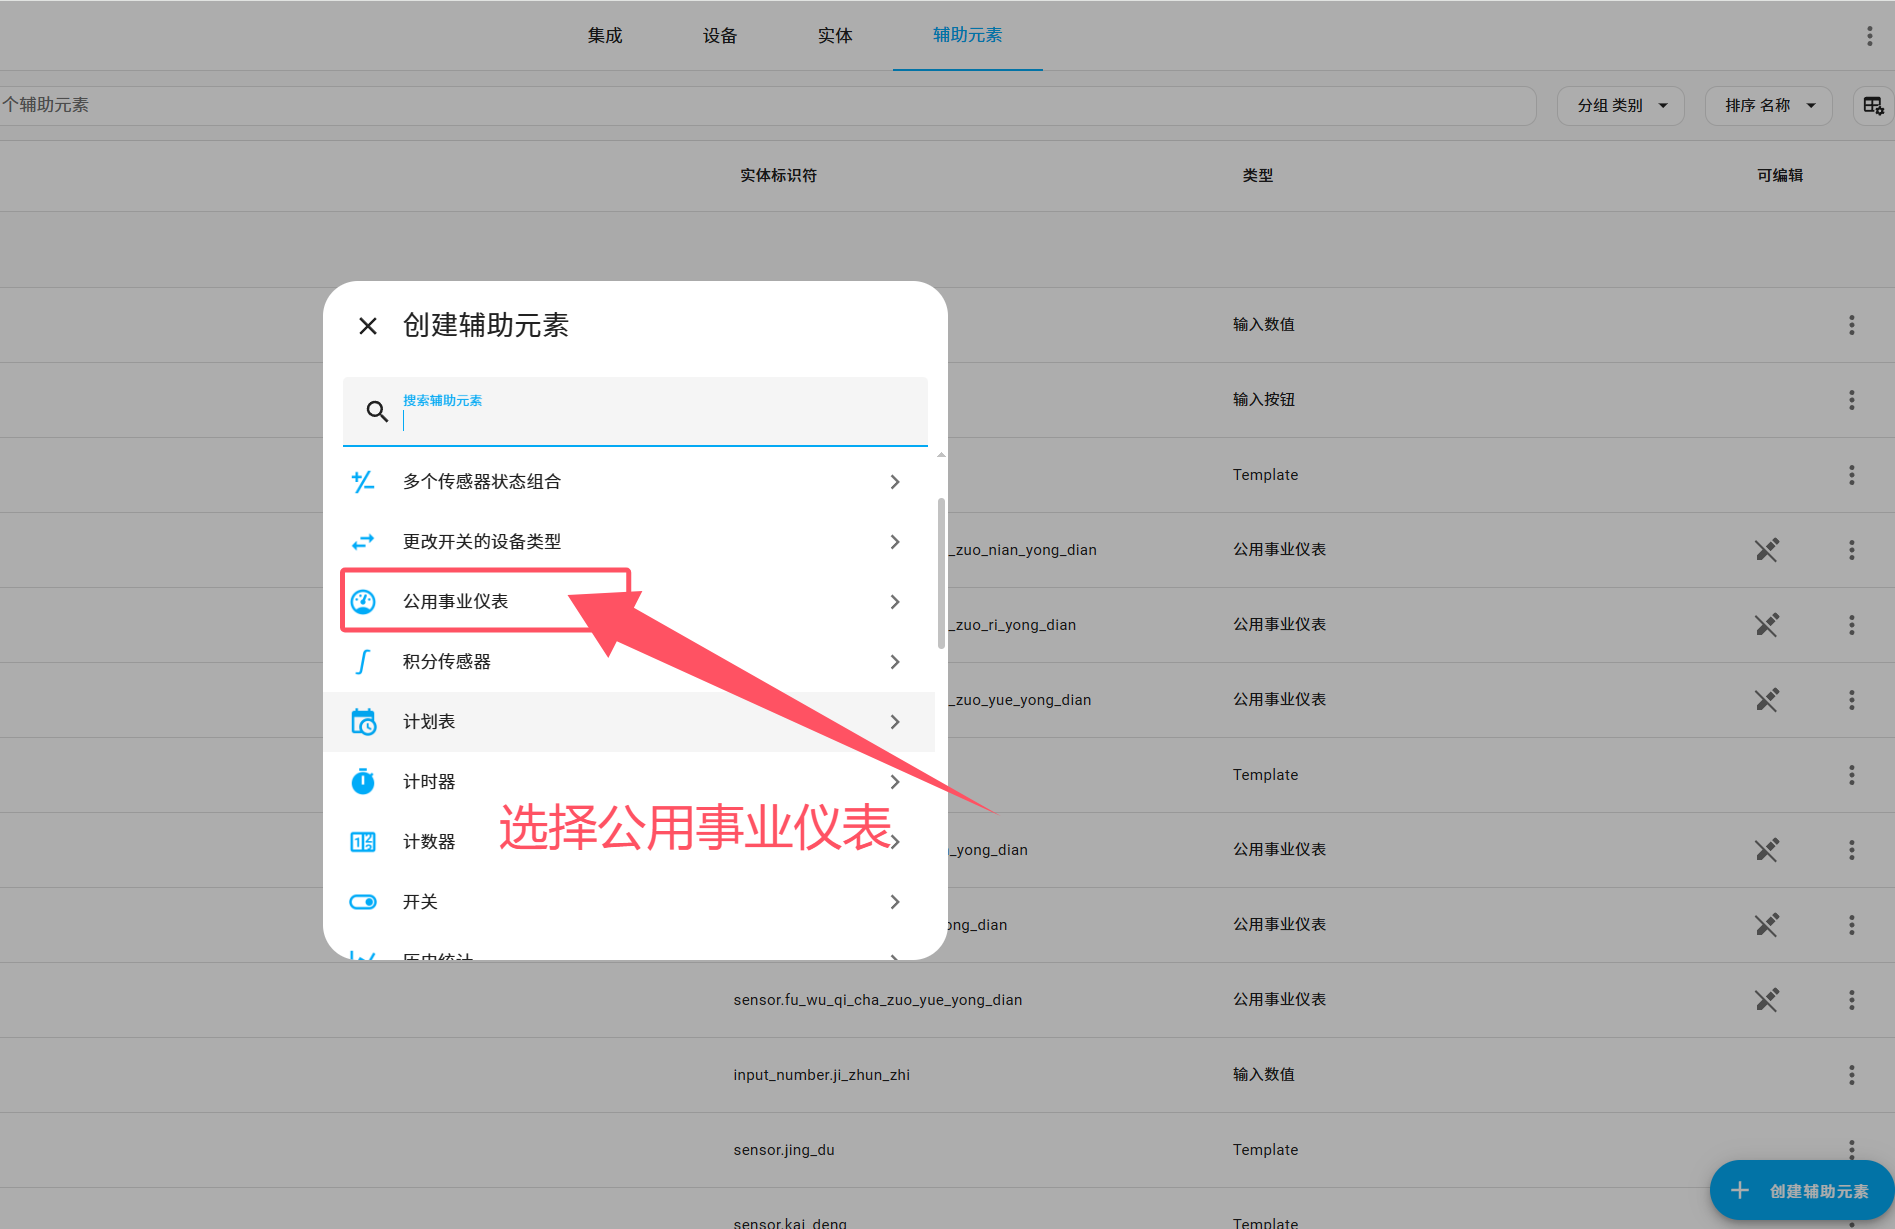The width and height of the screenshot is (1895, 1229).
Task: Click the utility meter gauge icon
Action: point(363,601)
